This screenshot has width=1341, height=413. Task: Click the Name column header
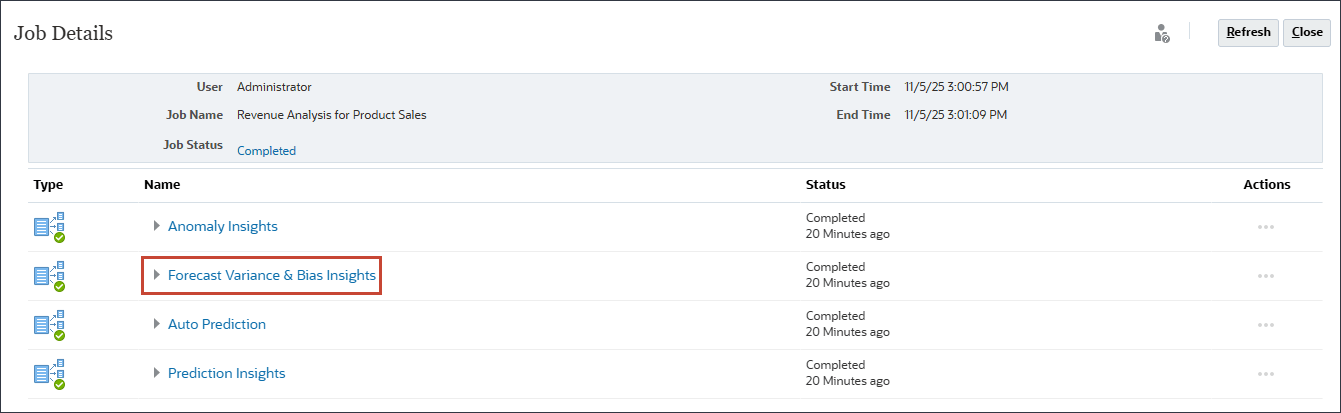tap(161, 185)
